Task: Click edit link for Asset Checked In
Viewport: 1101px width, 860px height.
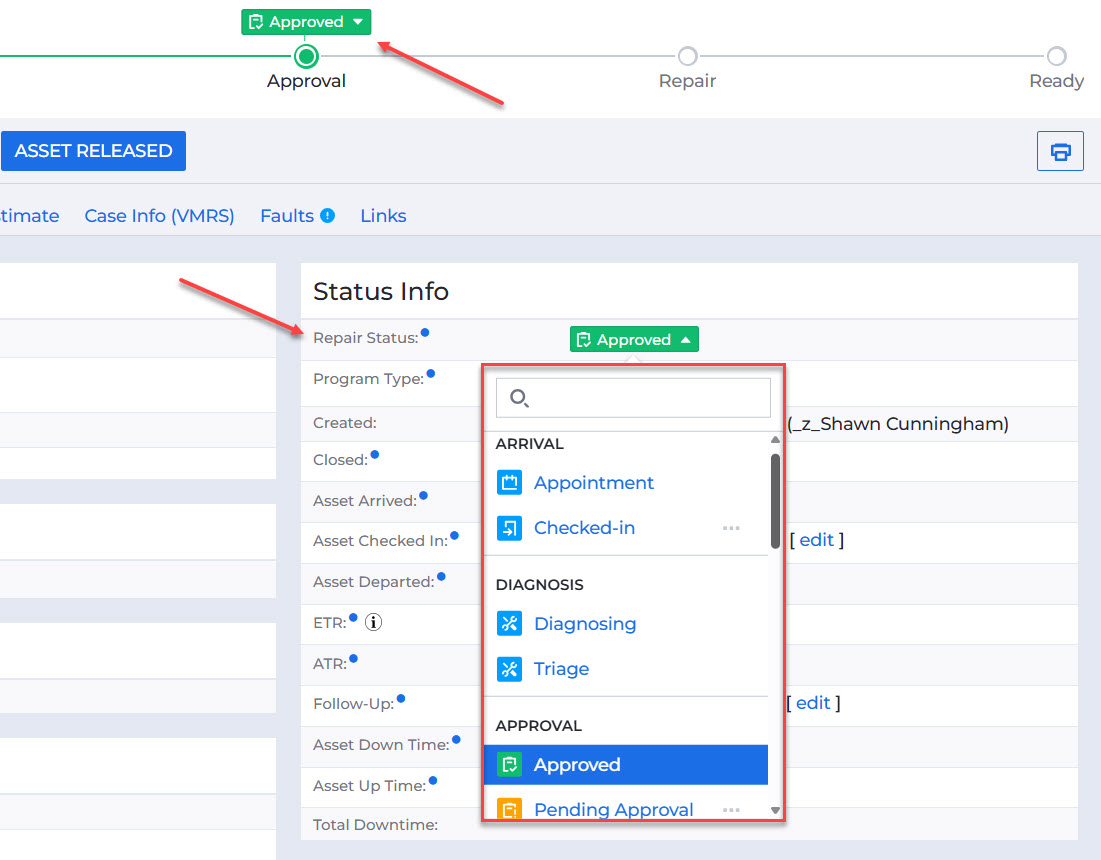Action: pos(816,540)
